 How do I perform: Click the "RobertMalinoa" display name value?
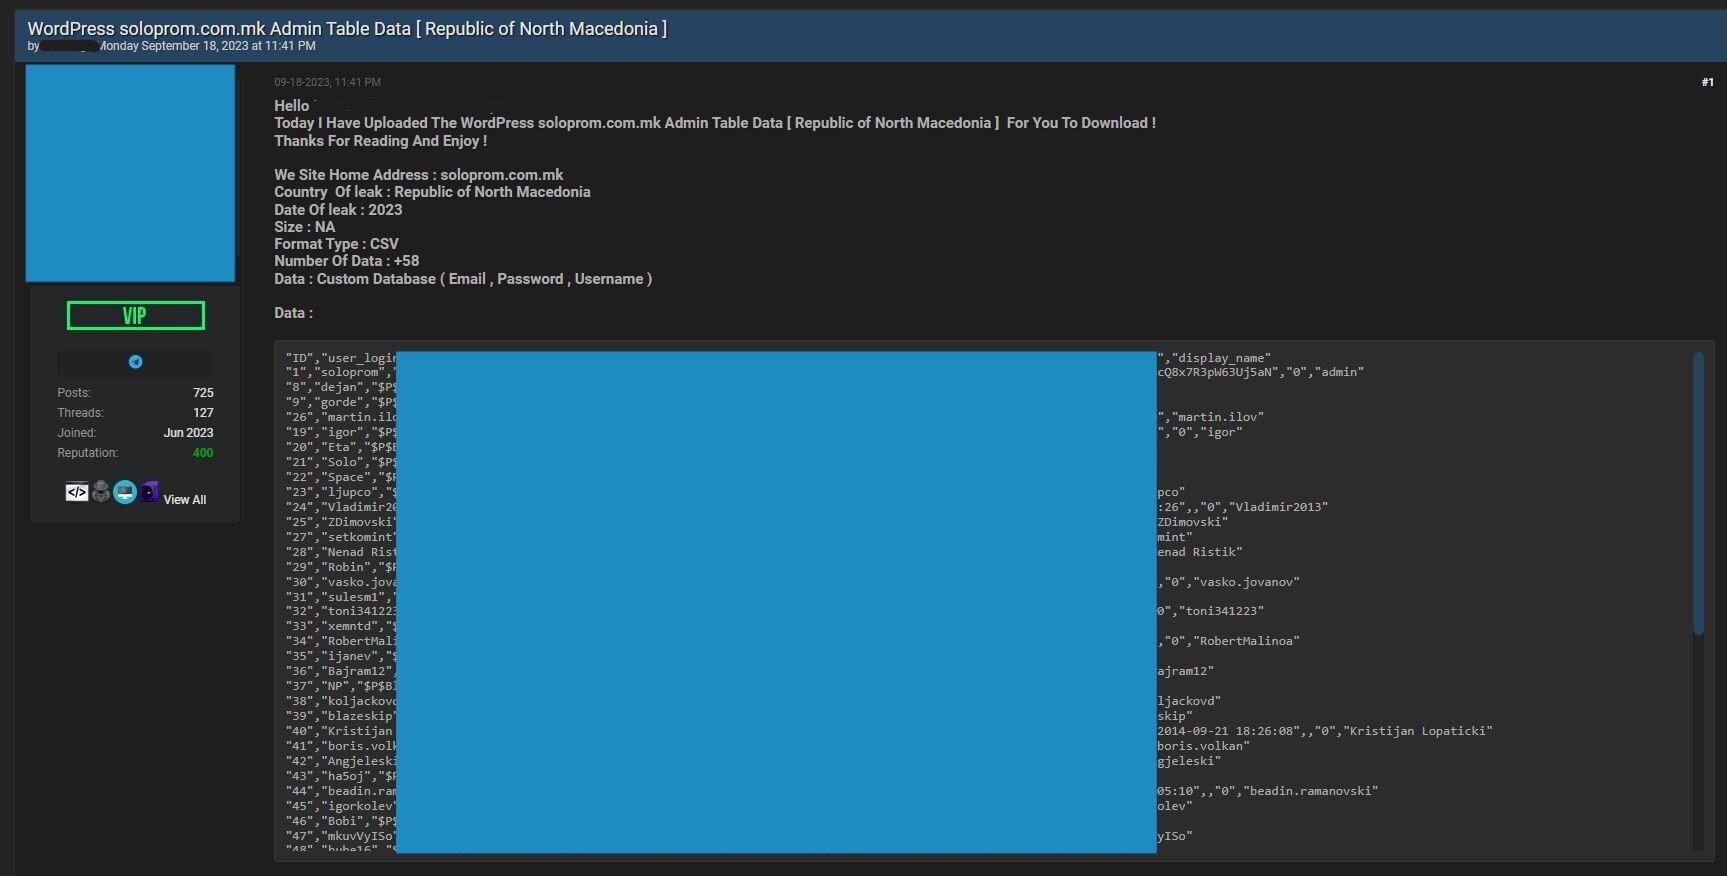click(x=1247, y=641)
